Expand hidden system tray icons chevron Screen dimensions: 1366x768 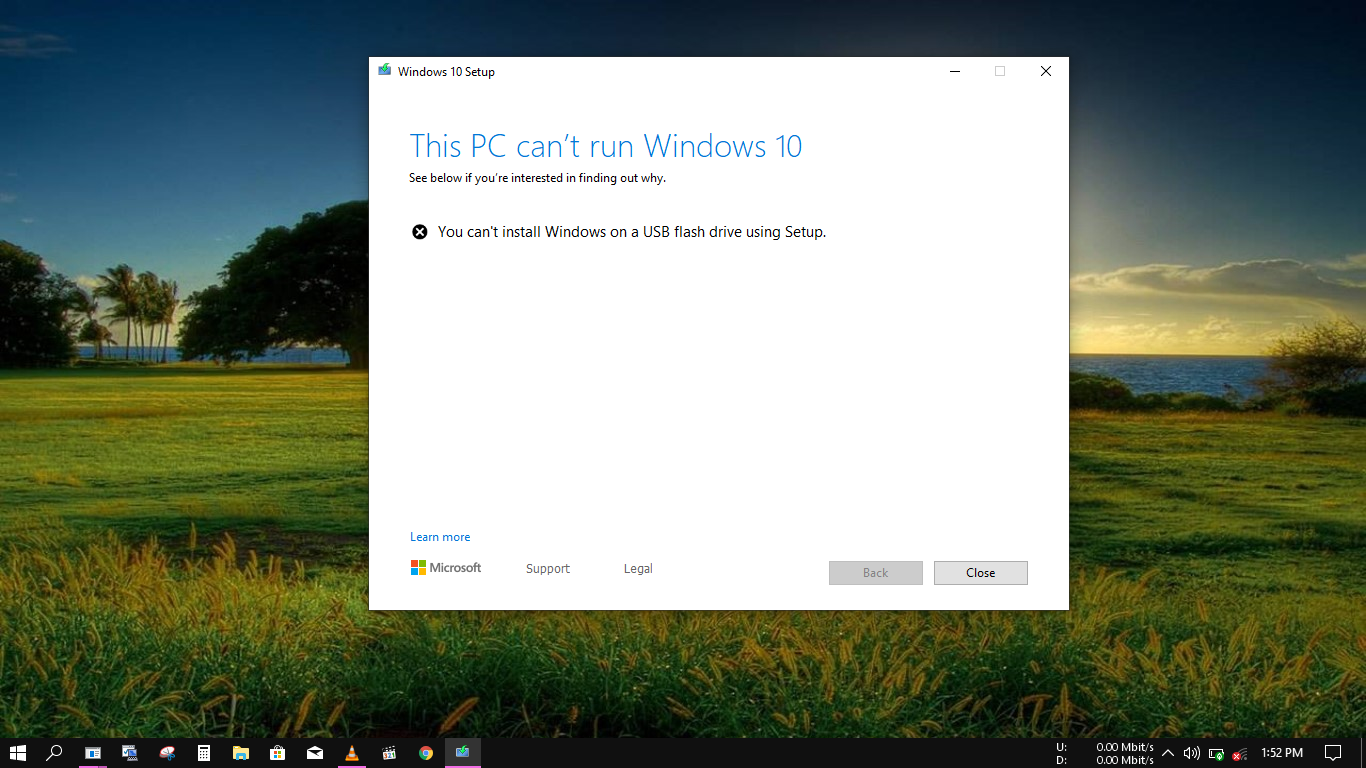coord(1167,753)
